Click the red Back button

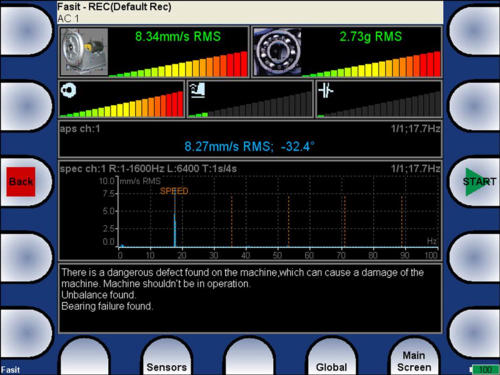point(21,182)
